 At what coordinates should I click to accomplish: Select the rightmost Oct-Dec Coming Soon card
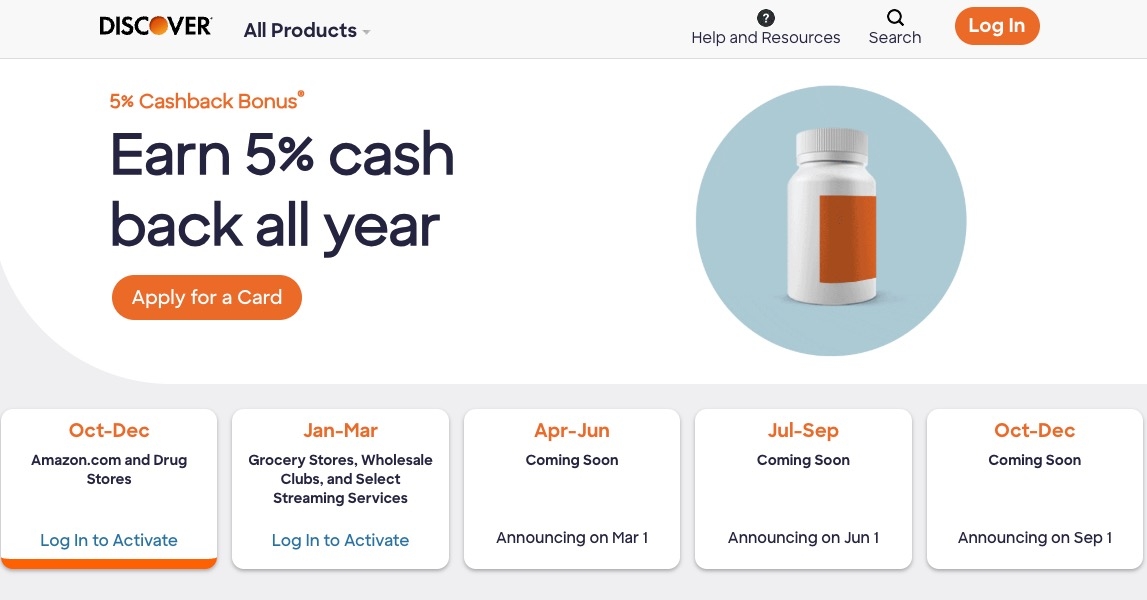point(1034,488)
